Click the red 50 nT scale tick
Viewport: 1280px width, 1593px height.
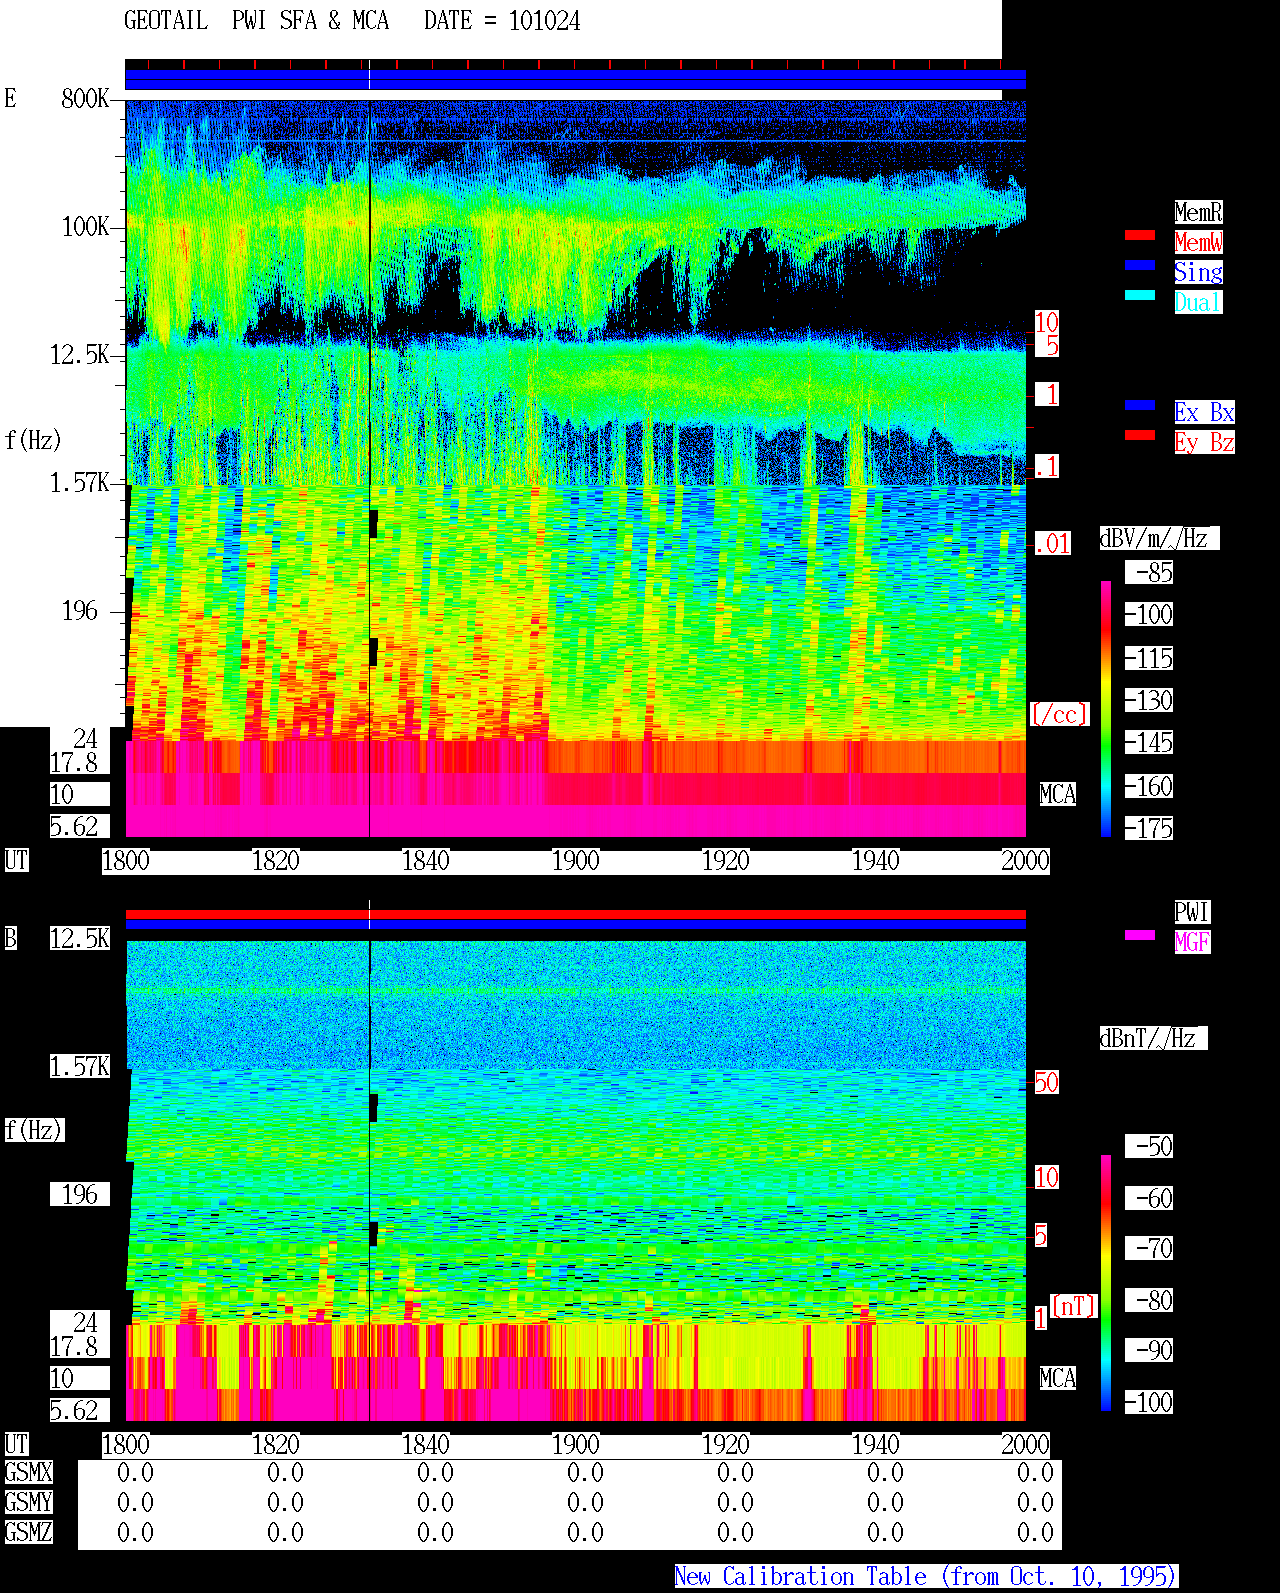tap(1046, 1082)
